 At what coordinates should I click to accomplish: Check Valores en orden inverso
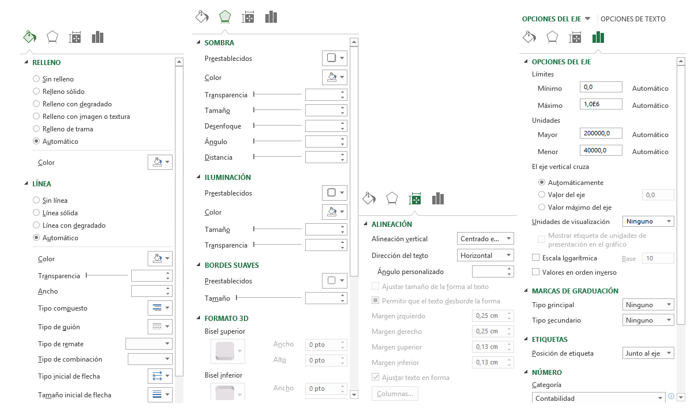click(x=537, y=272)
